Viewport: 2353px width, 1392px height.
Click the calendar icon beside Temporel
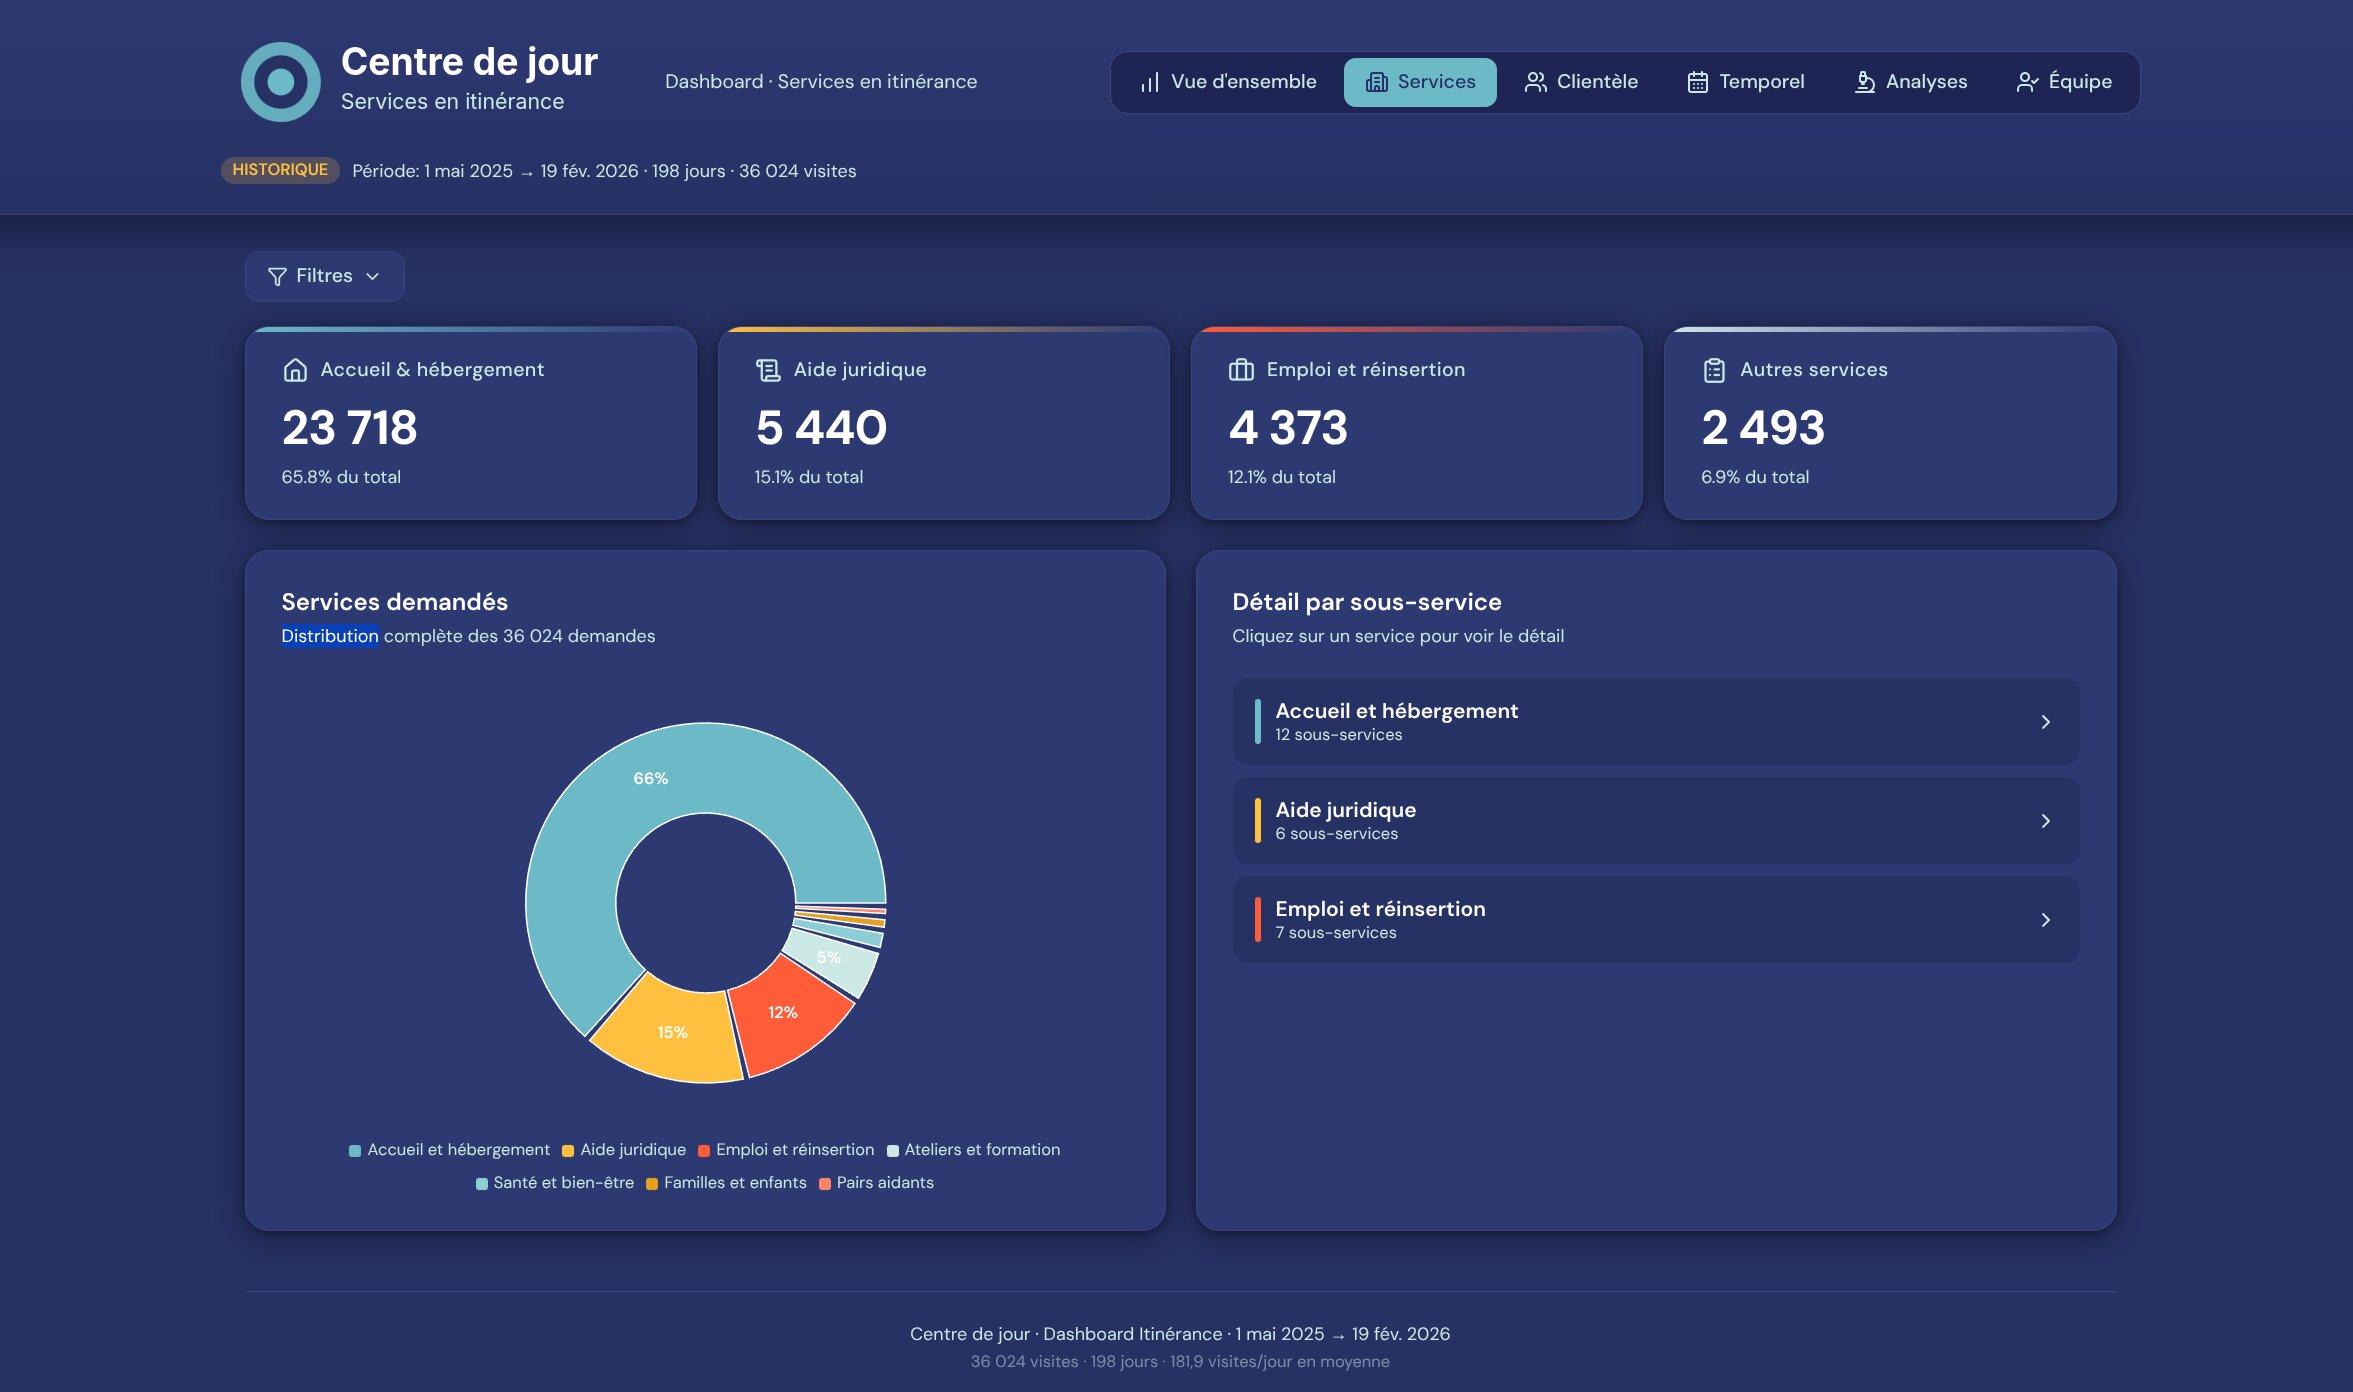tap(1697, 82)
